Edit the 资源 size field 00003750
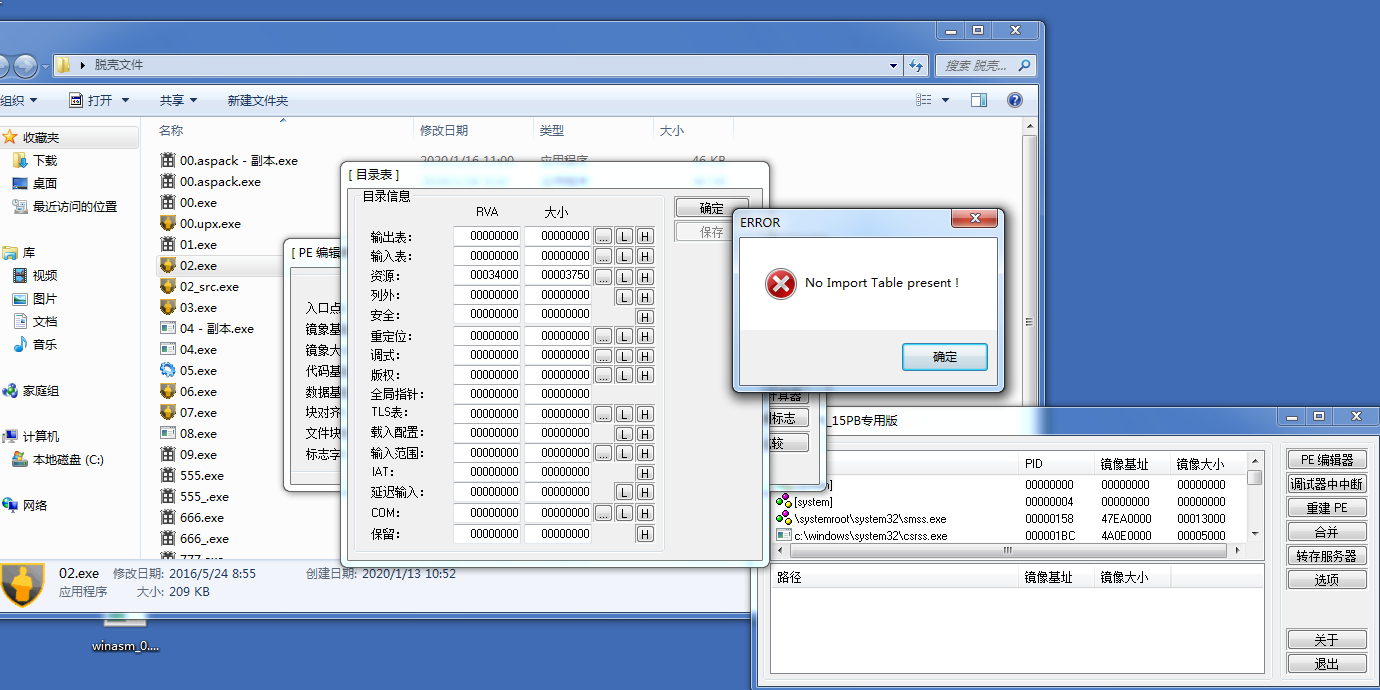This screenshot has width=1380, height=690. (x=558, y=275)
